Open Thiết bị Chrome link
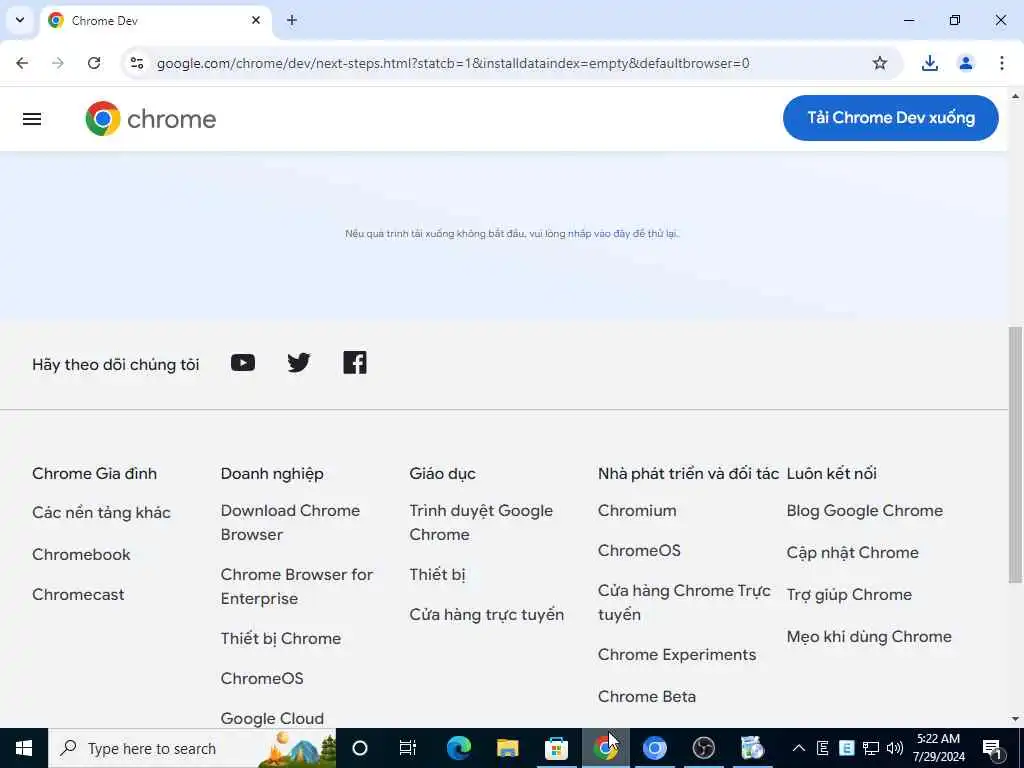Image resolution: width=1024 pixels, height=768 pixels. (x=281, y=639)
